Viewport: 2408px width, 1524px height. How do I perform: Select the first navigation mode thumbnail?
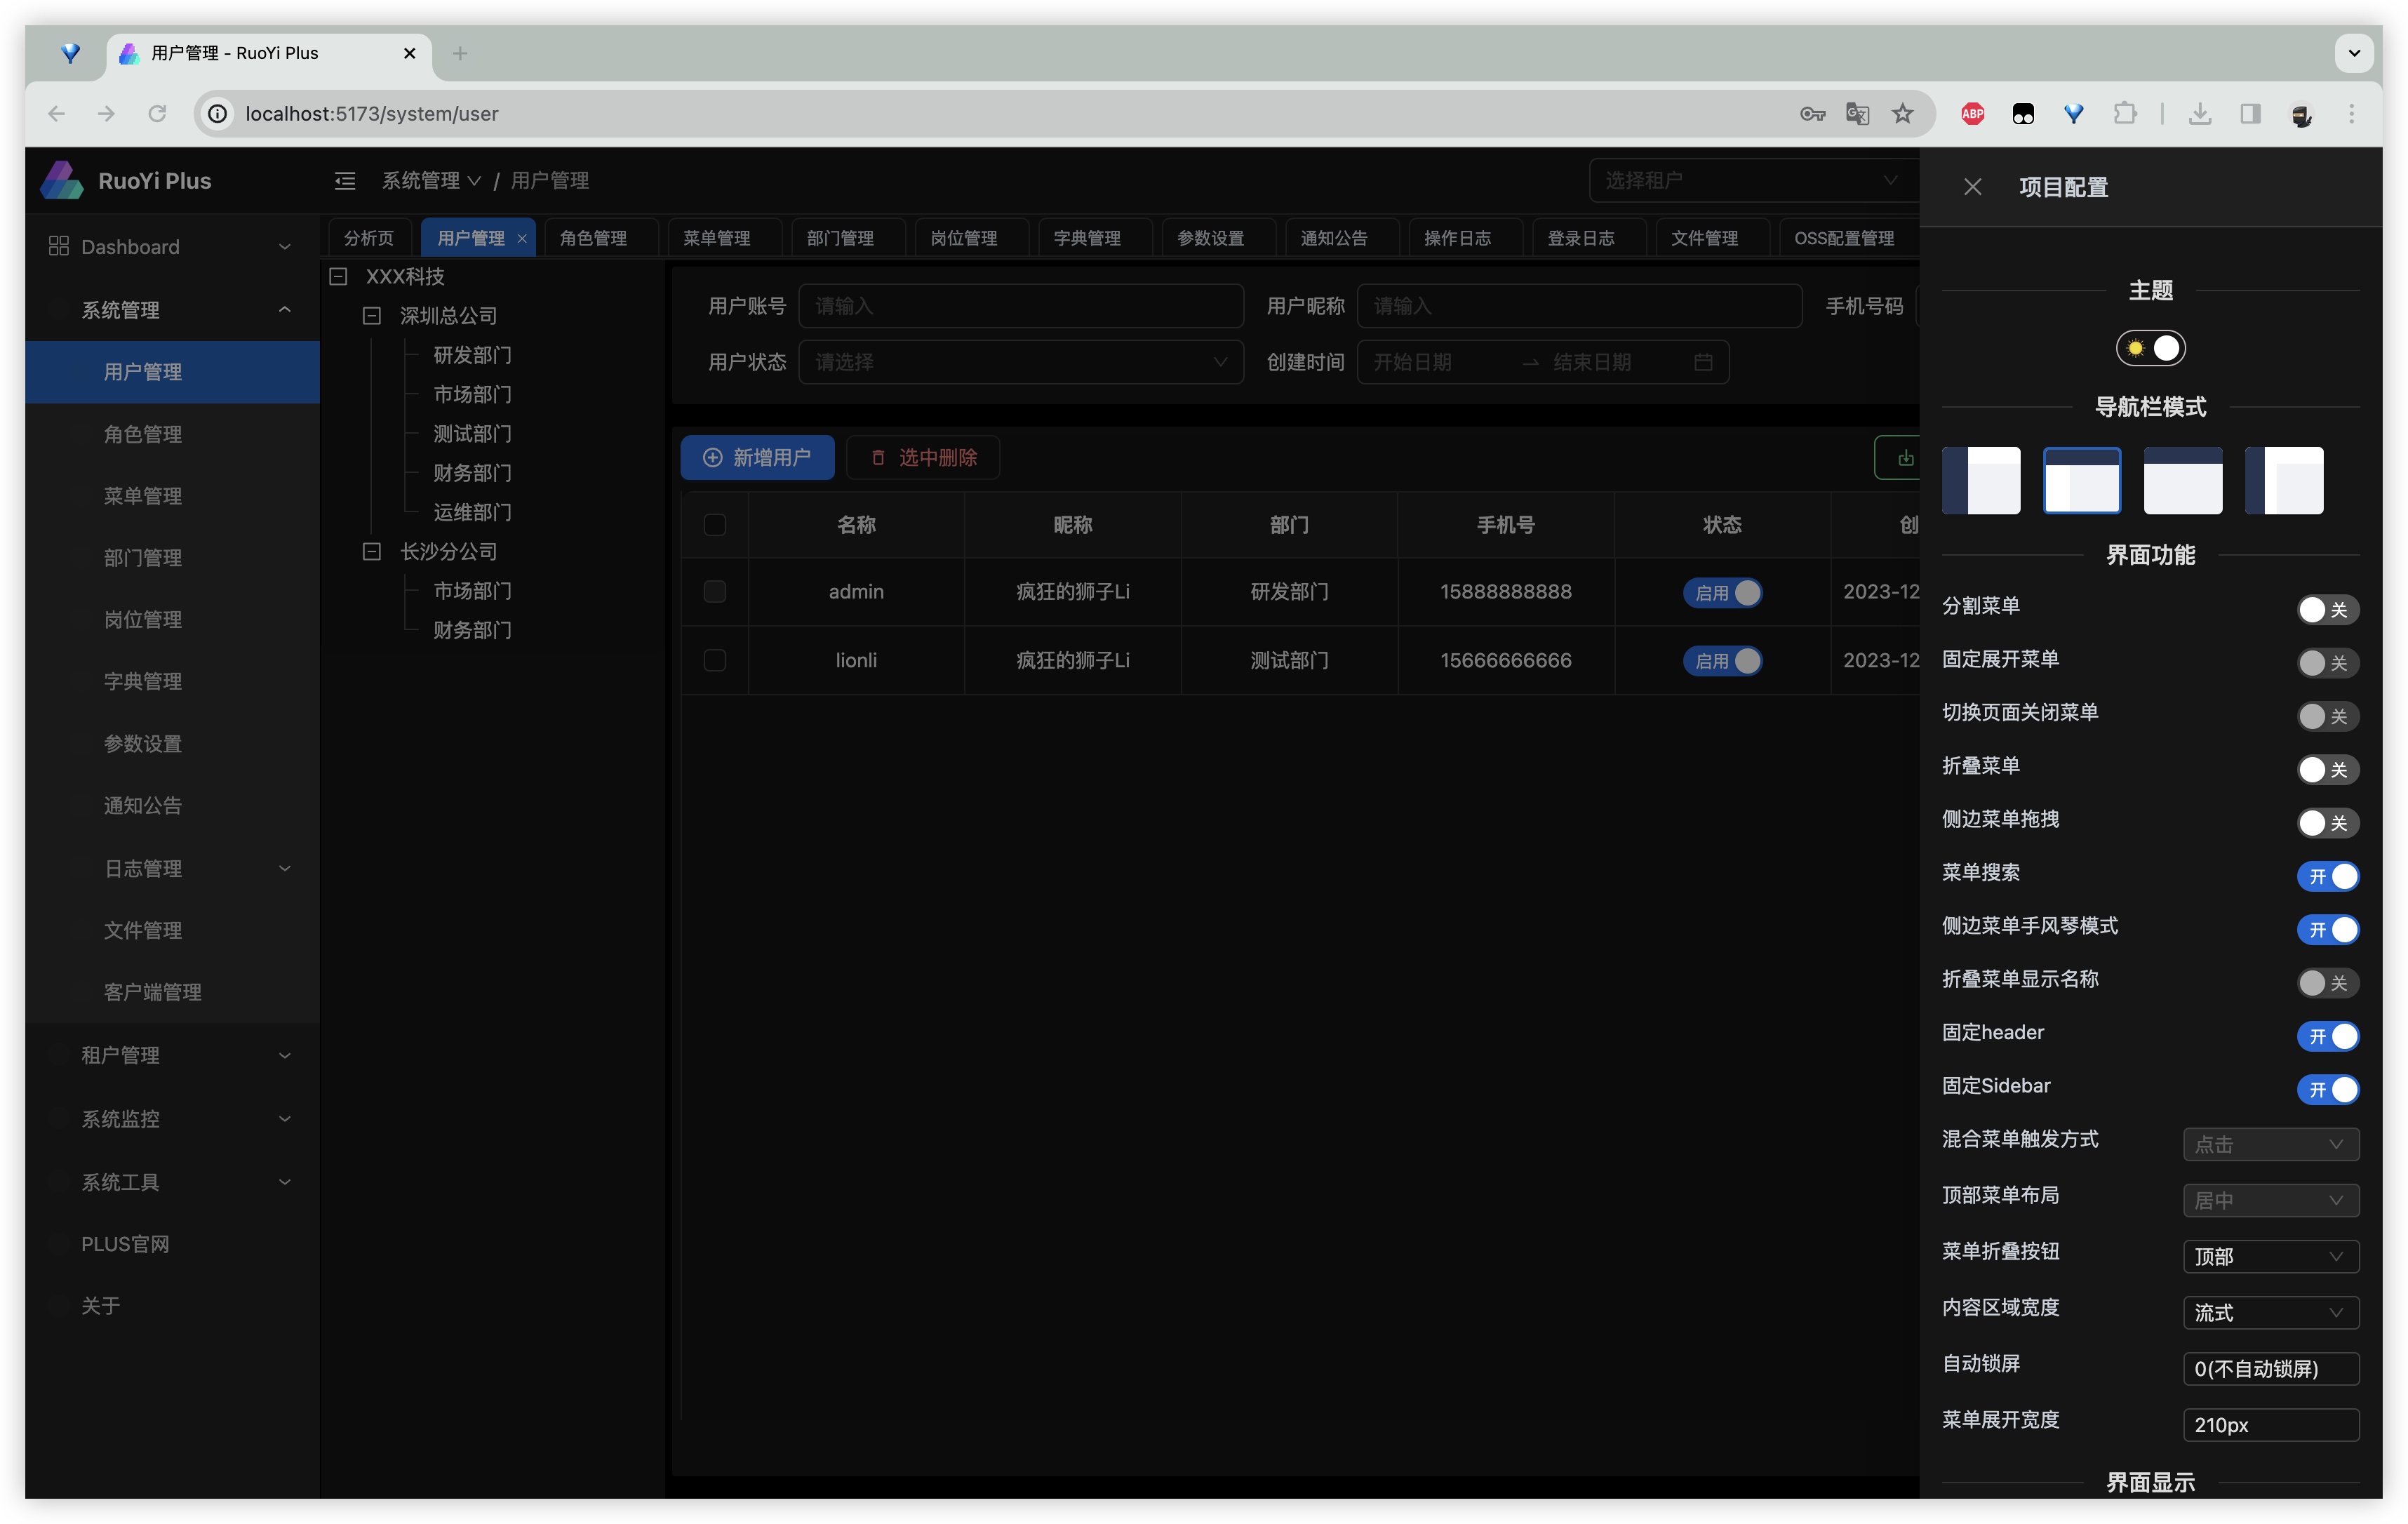click(x=1980, y=481)
